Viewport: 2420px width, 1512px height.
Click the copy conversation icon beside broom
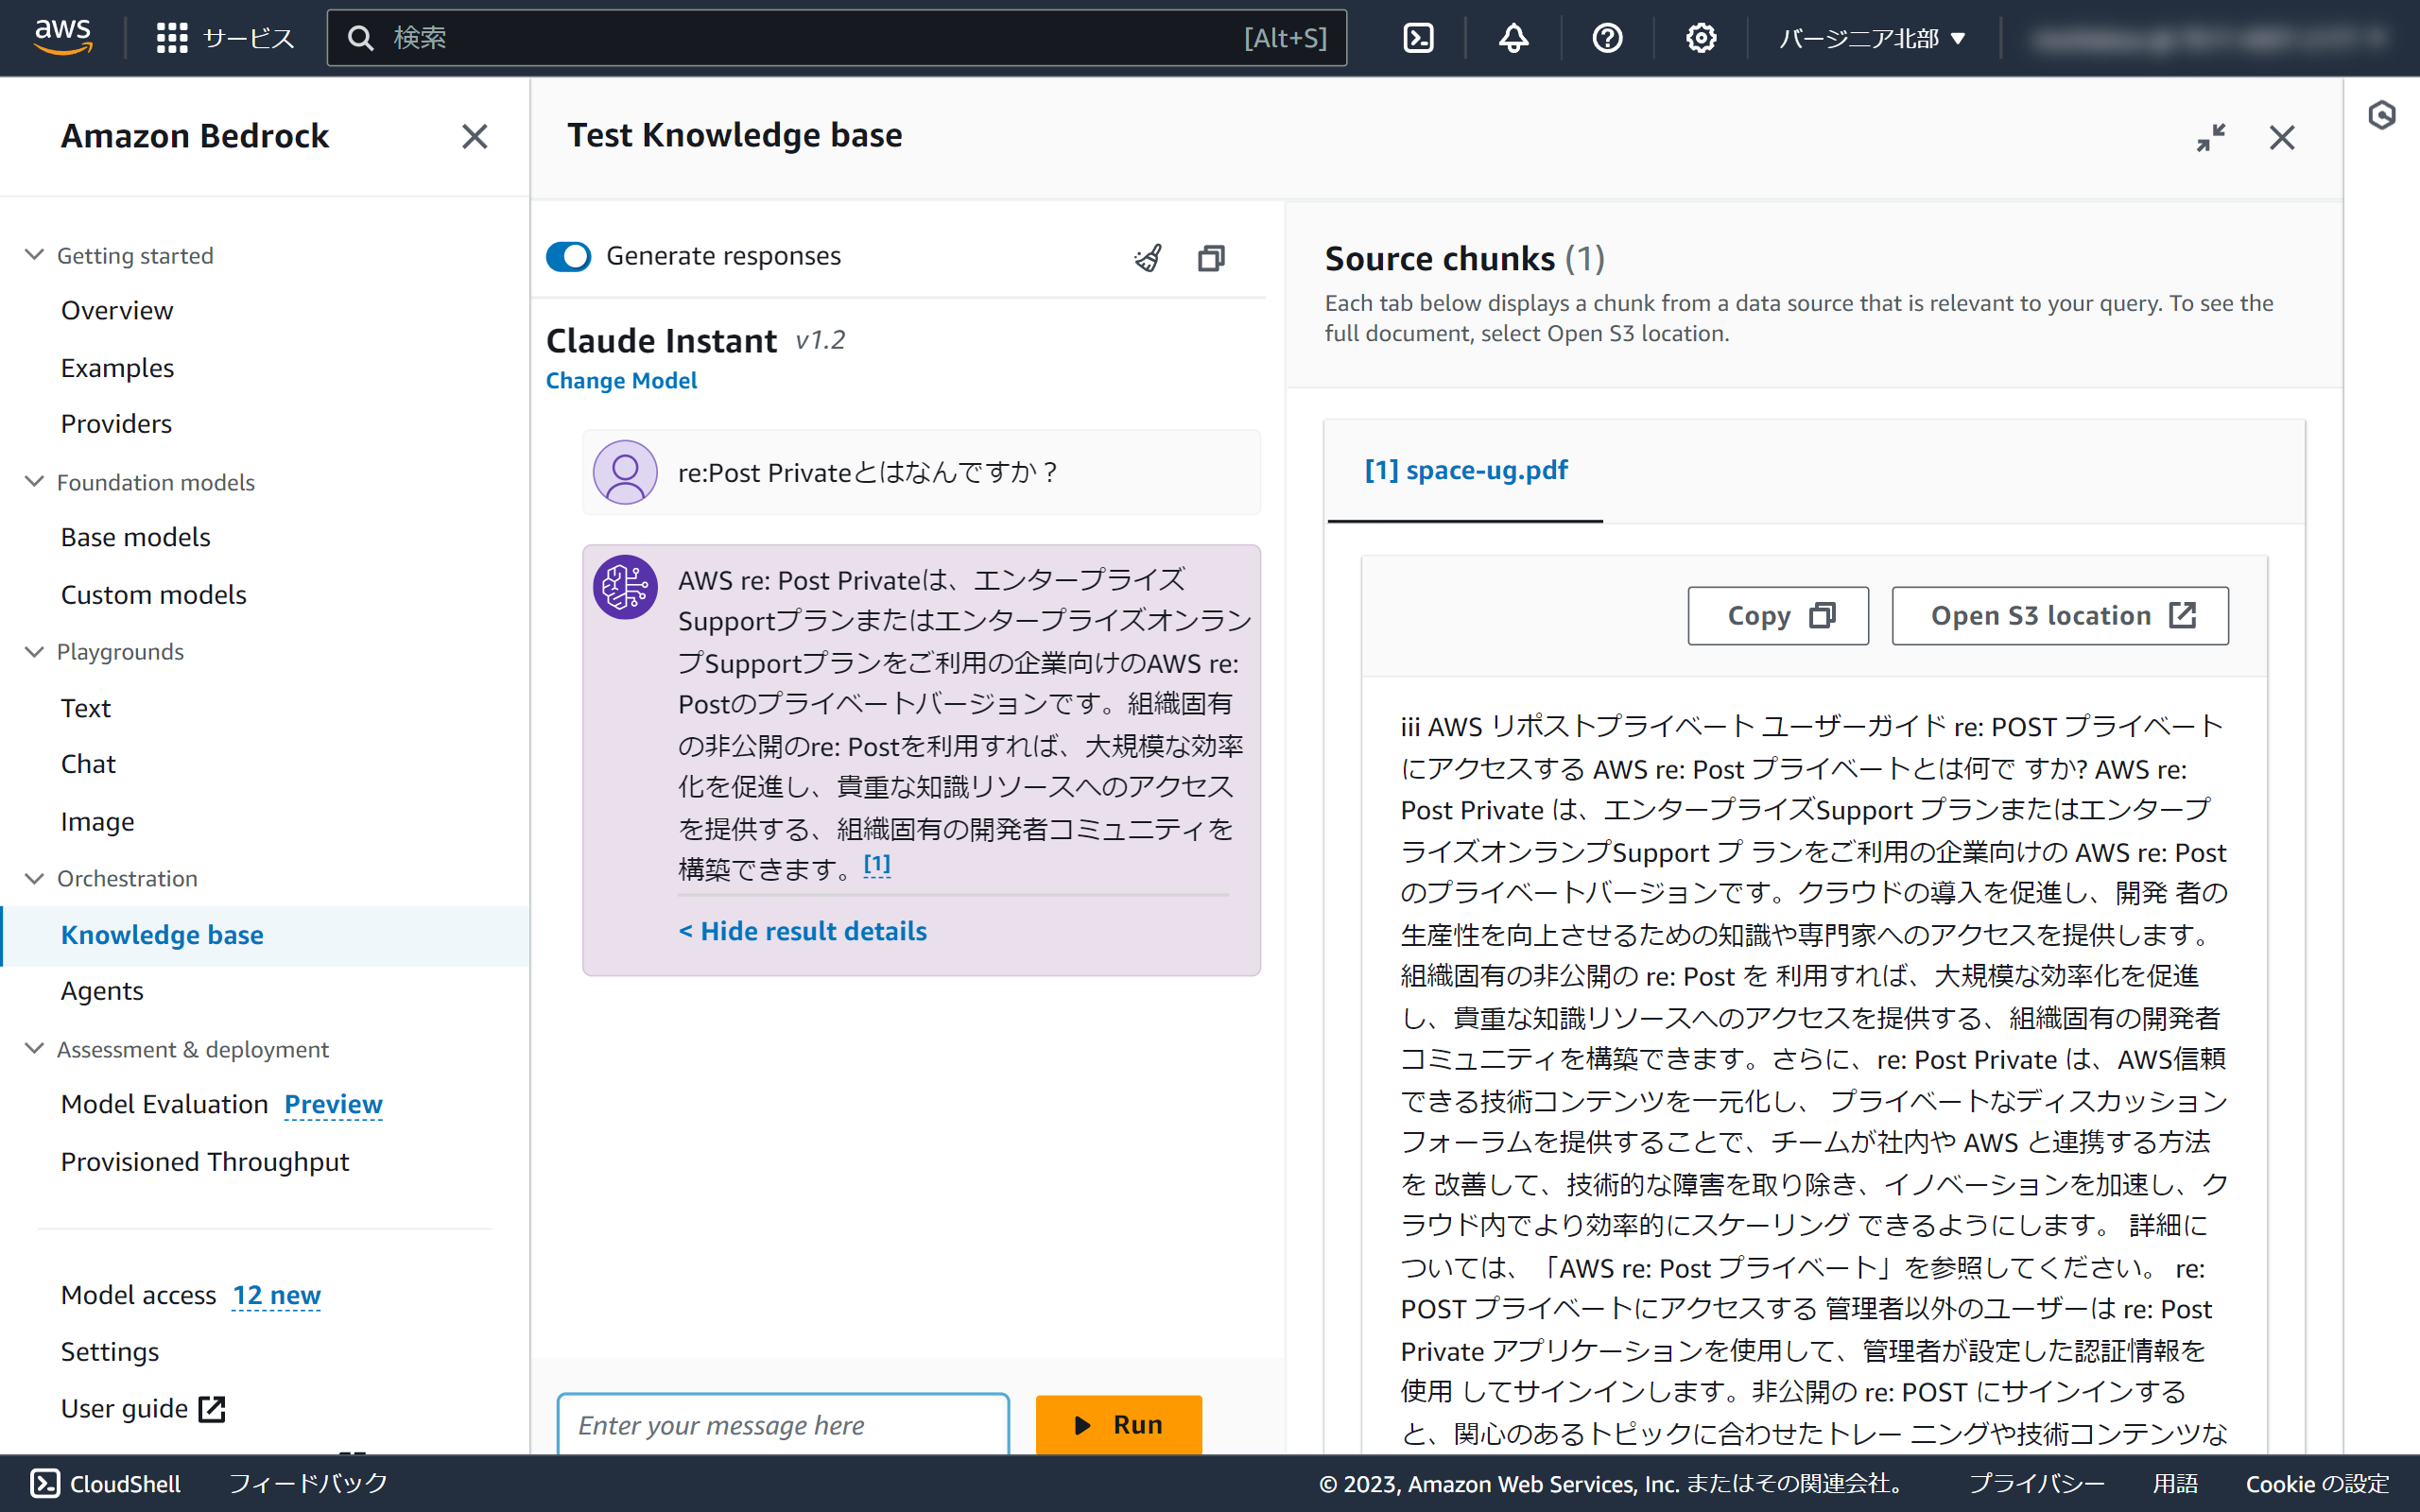(x=1211, y=258)
